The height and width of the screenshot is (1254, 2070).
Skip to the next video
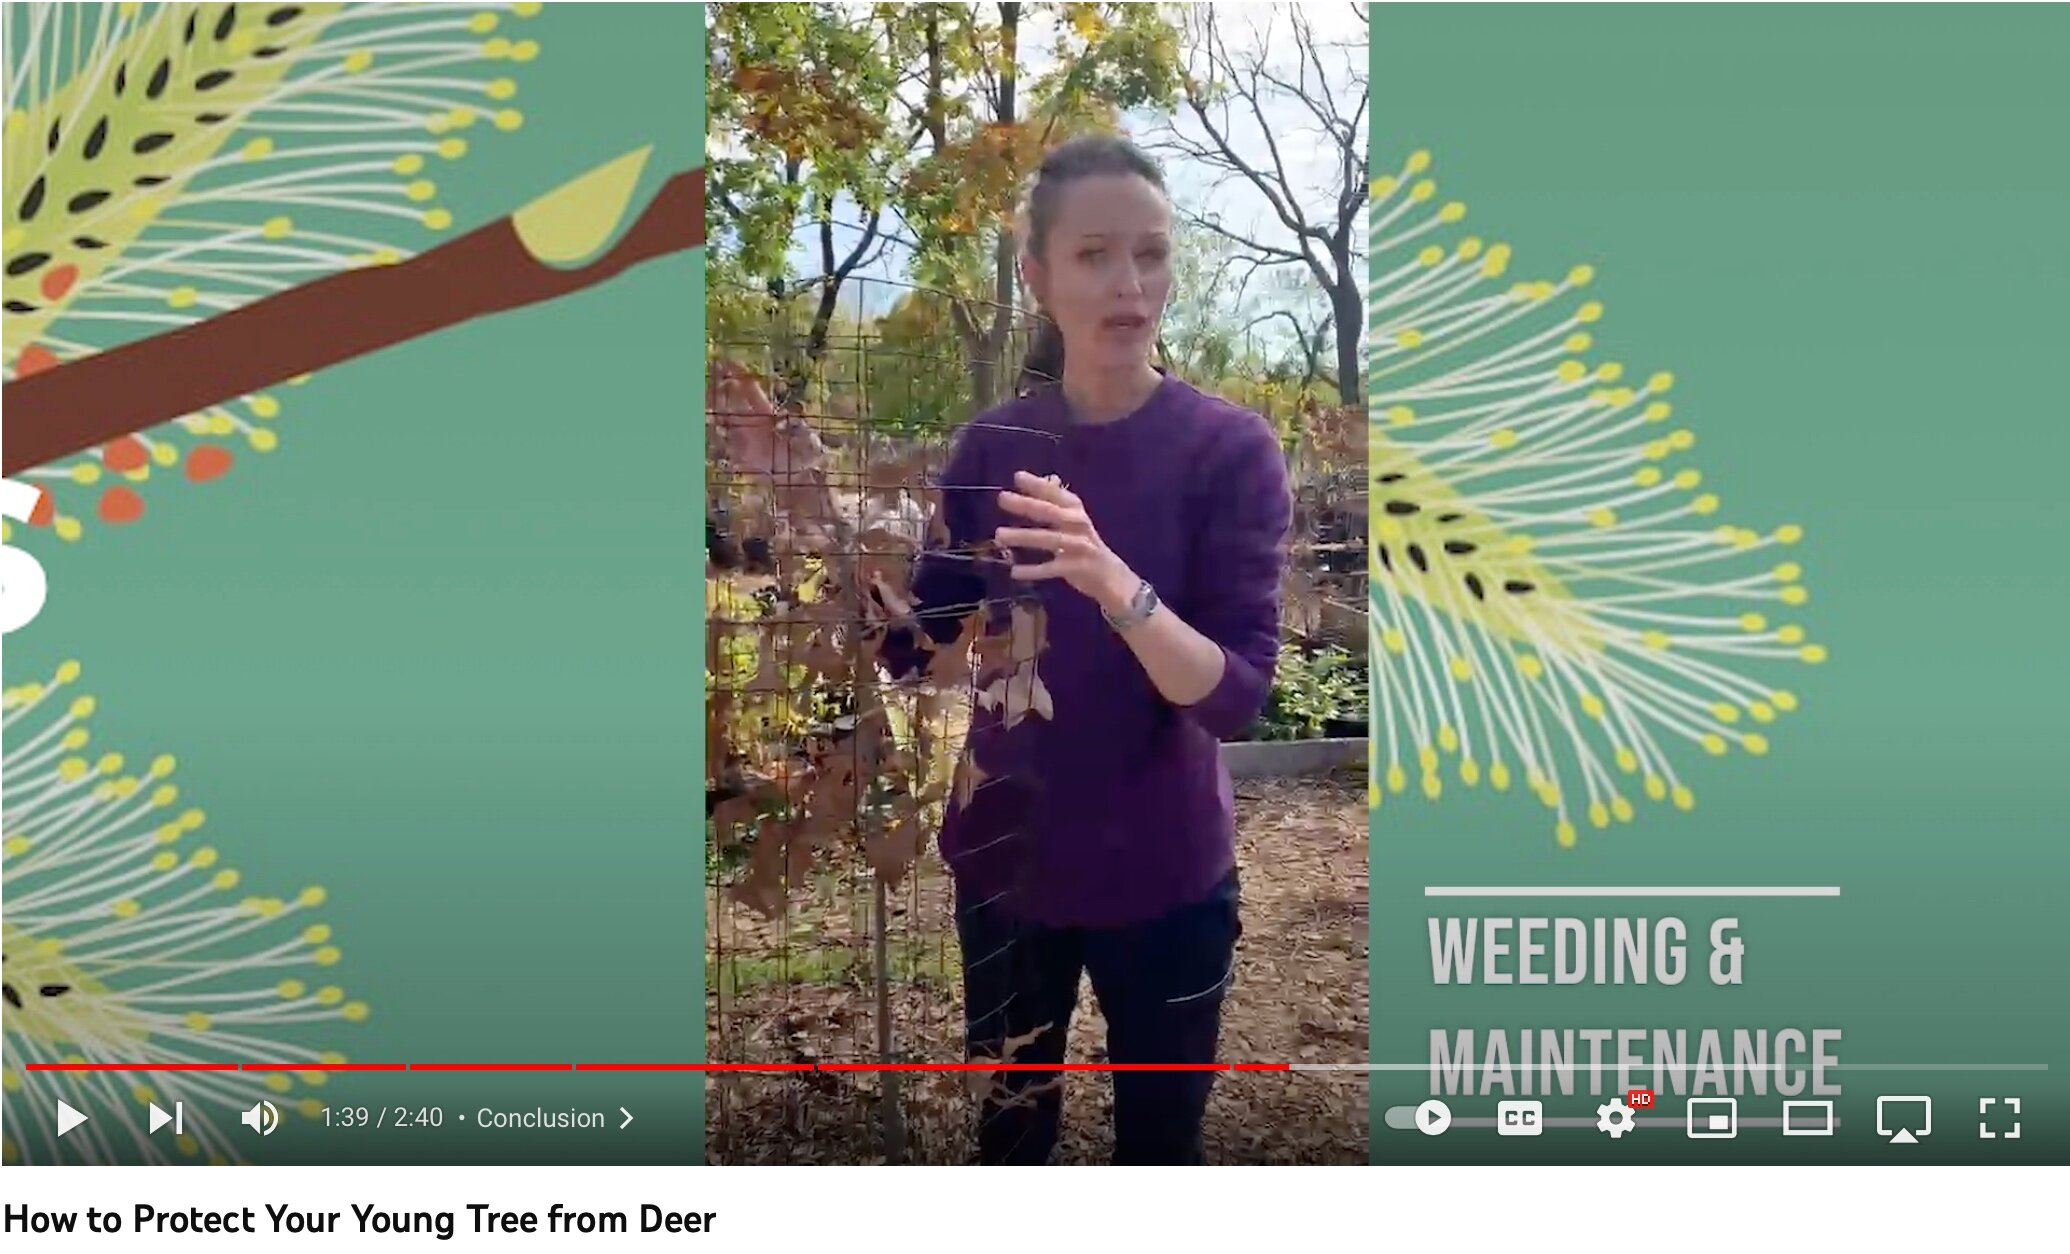tap(165, 1117)
